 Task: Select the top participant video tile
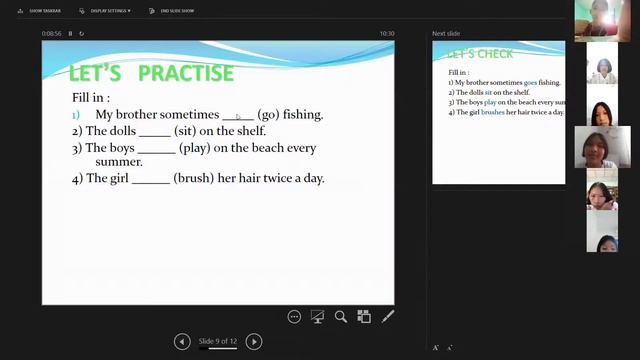[602, 20]
